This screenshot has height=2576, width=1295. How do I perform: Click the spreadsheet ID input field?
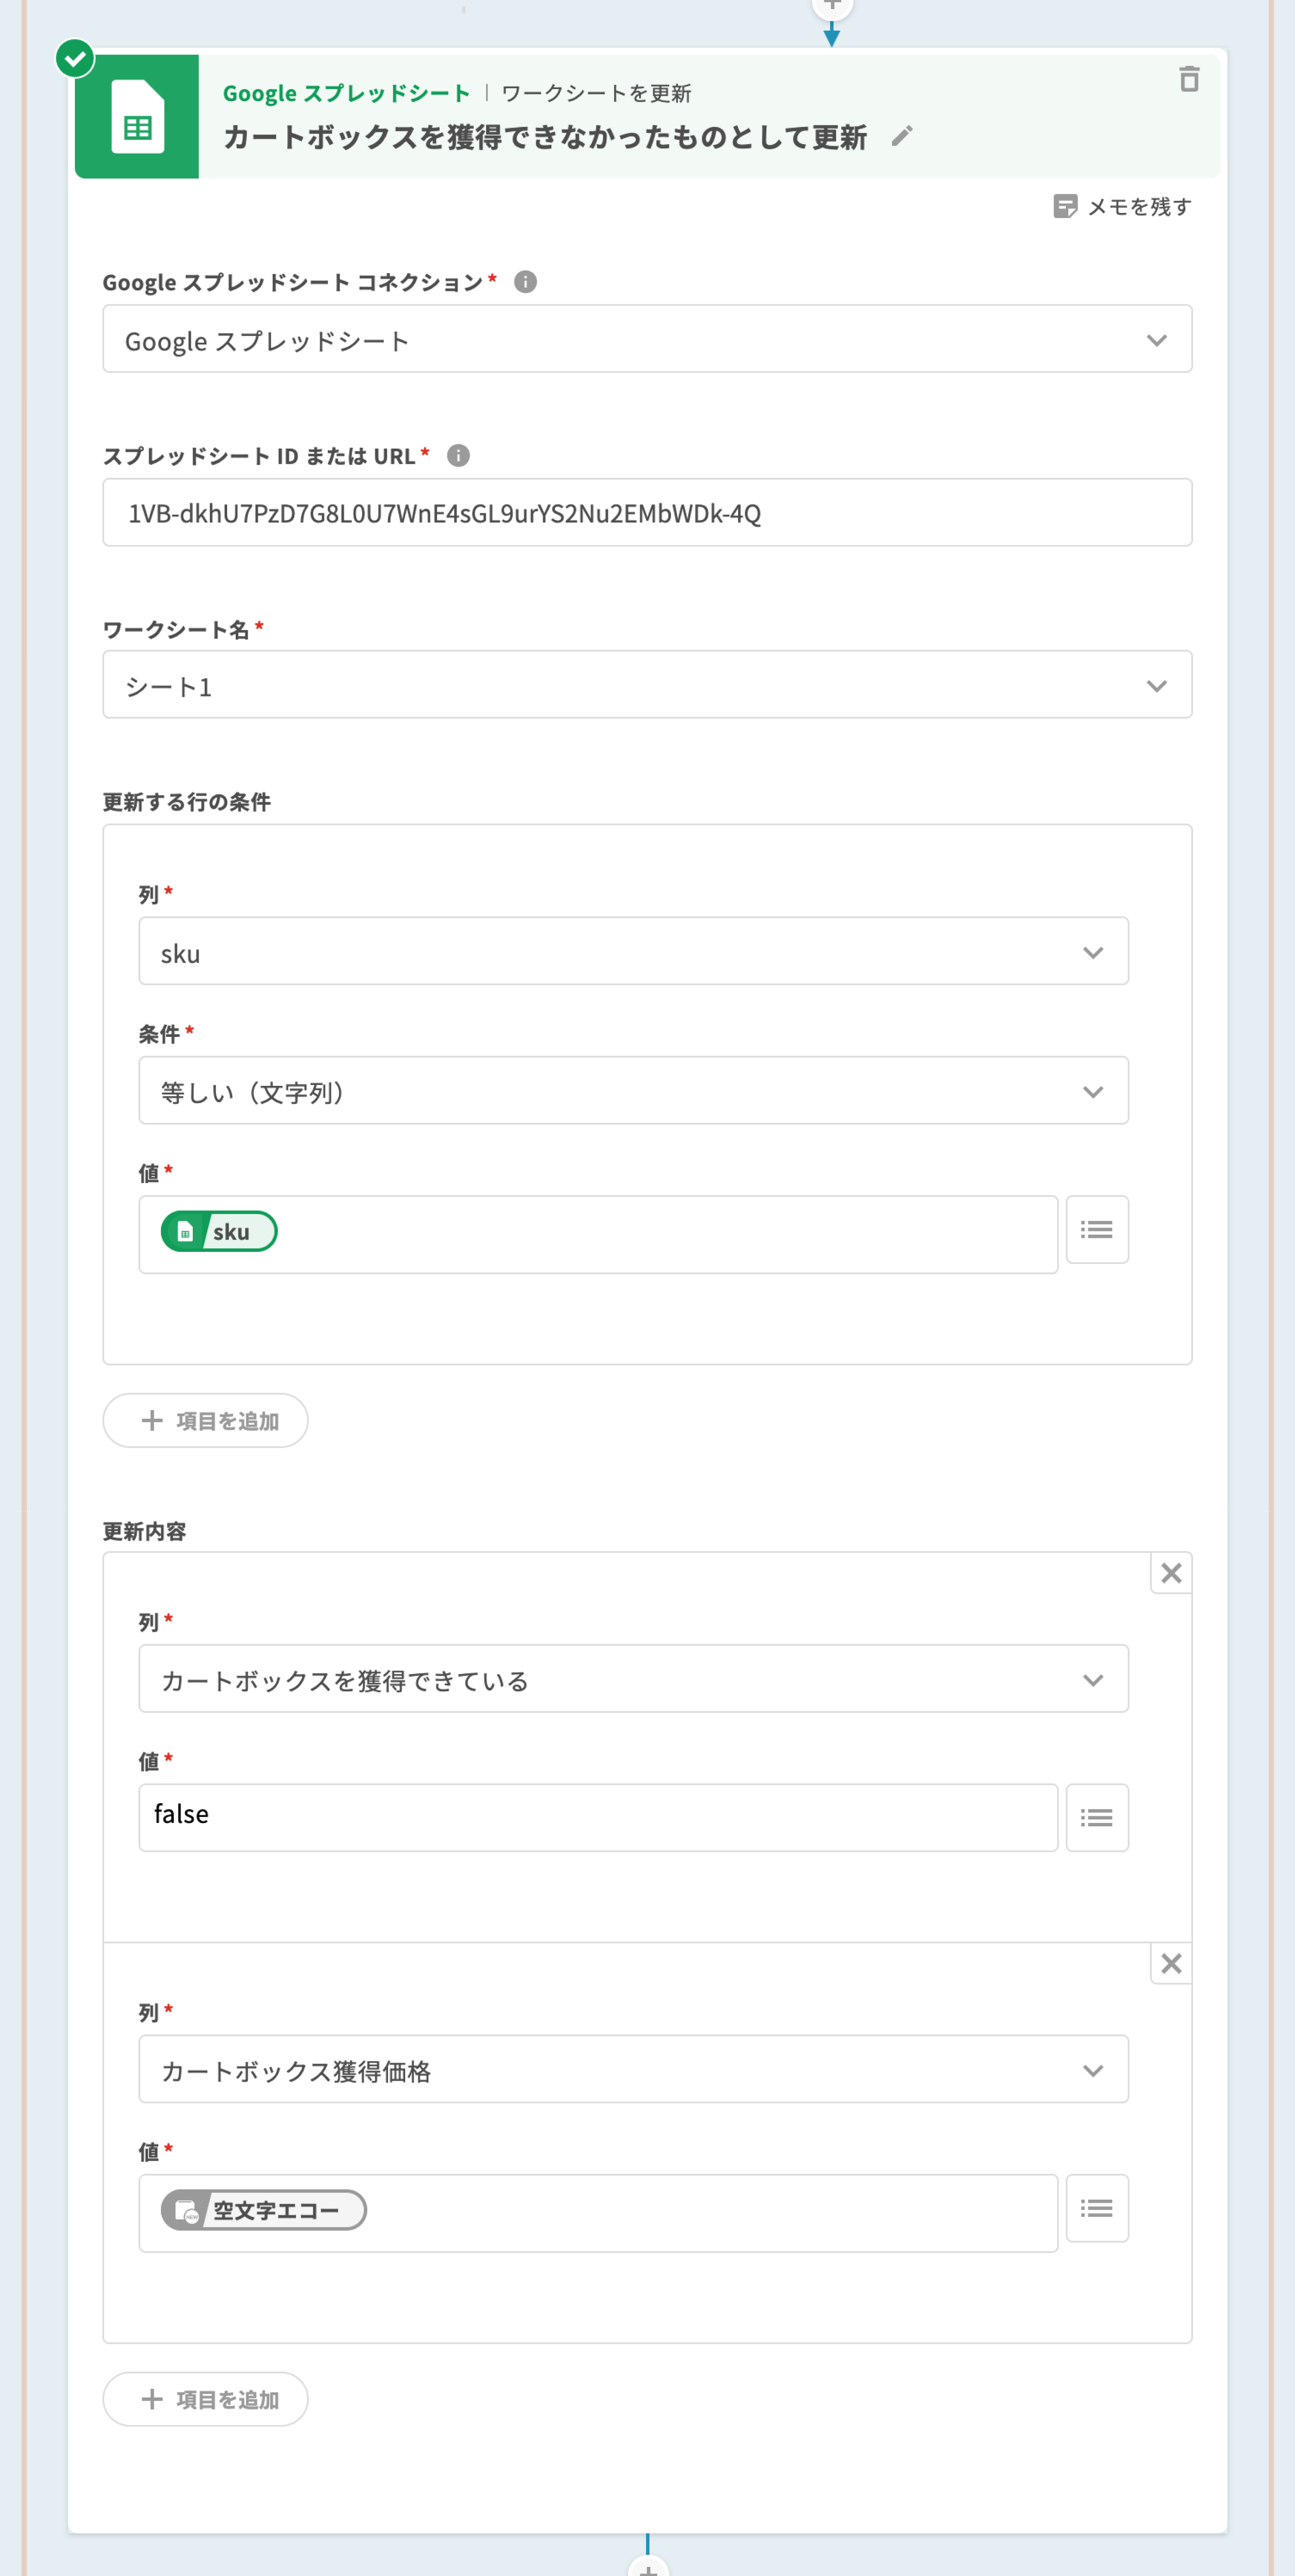[647, 513]
